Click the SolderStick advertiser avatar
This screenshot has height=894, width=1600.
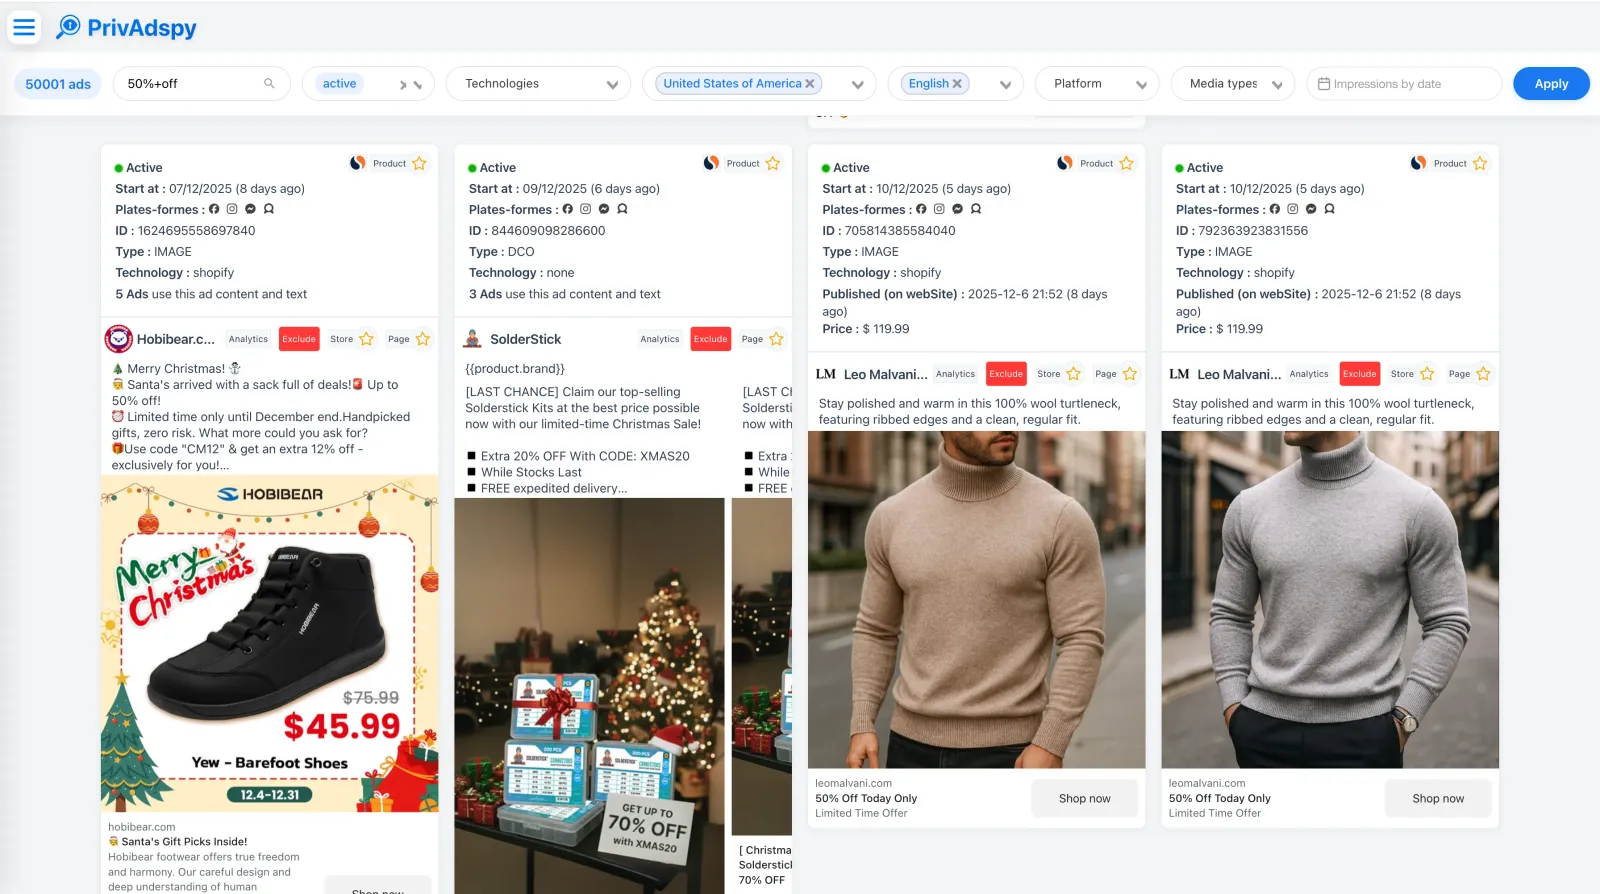pyautogui.click(x=473, y=339)
